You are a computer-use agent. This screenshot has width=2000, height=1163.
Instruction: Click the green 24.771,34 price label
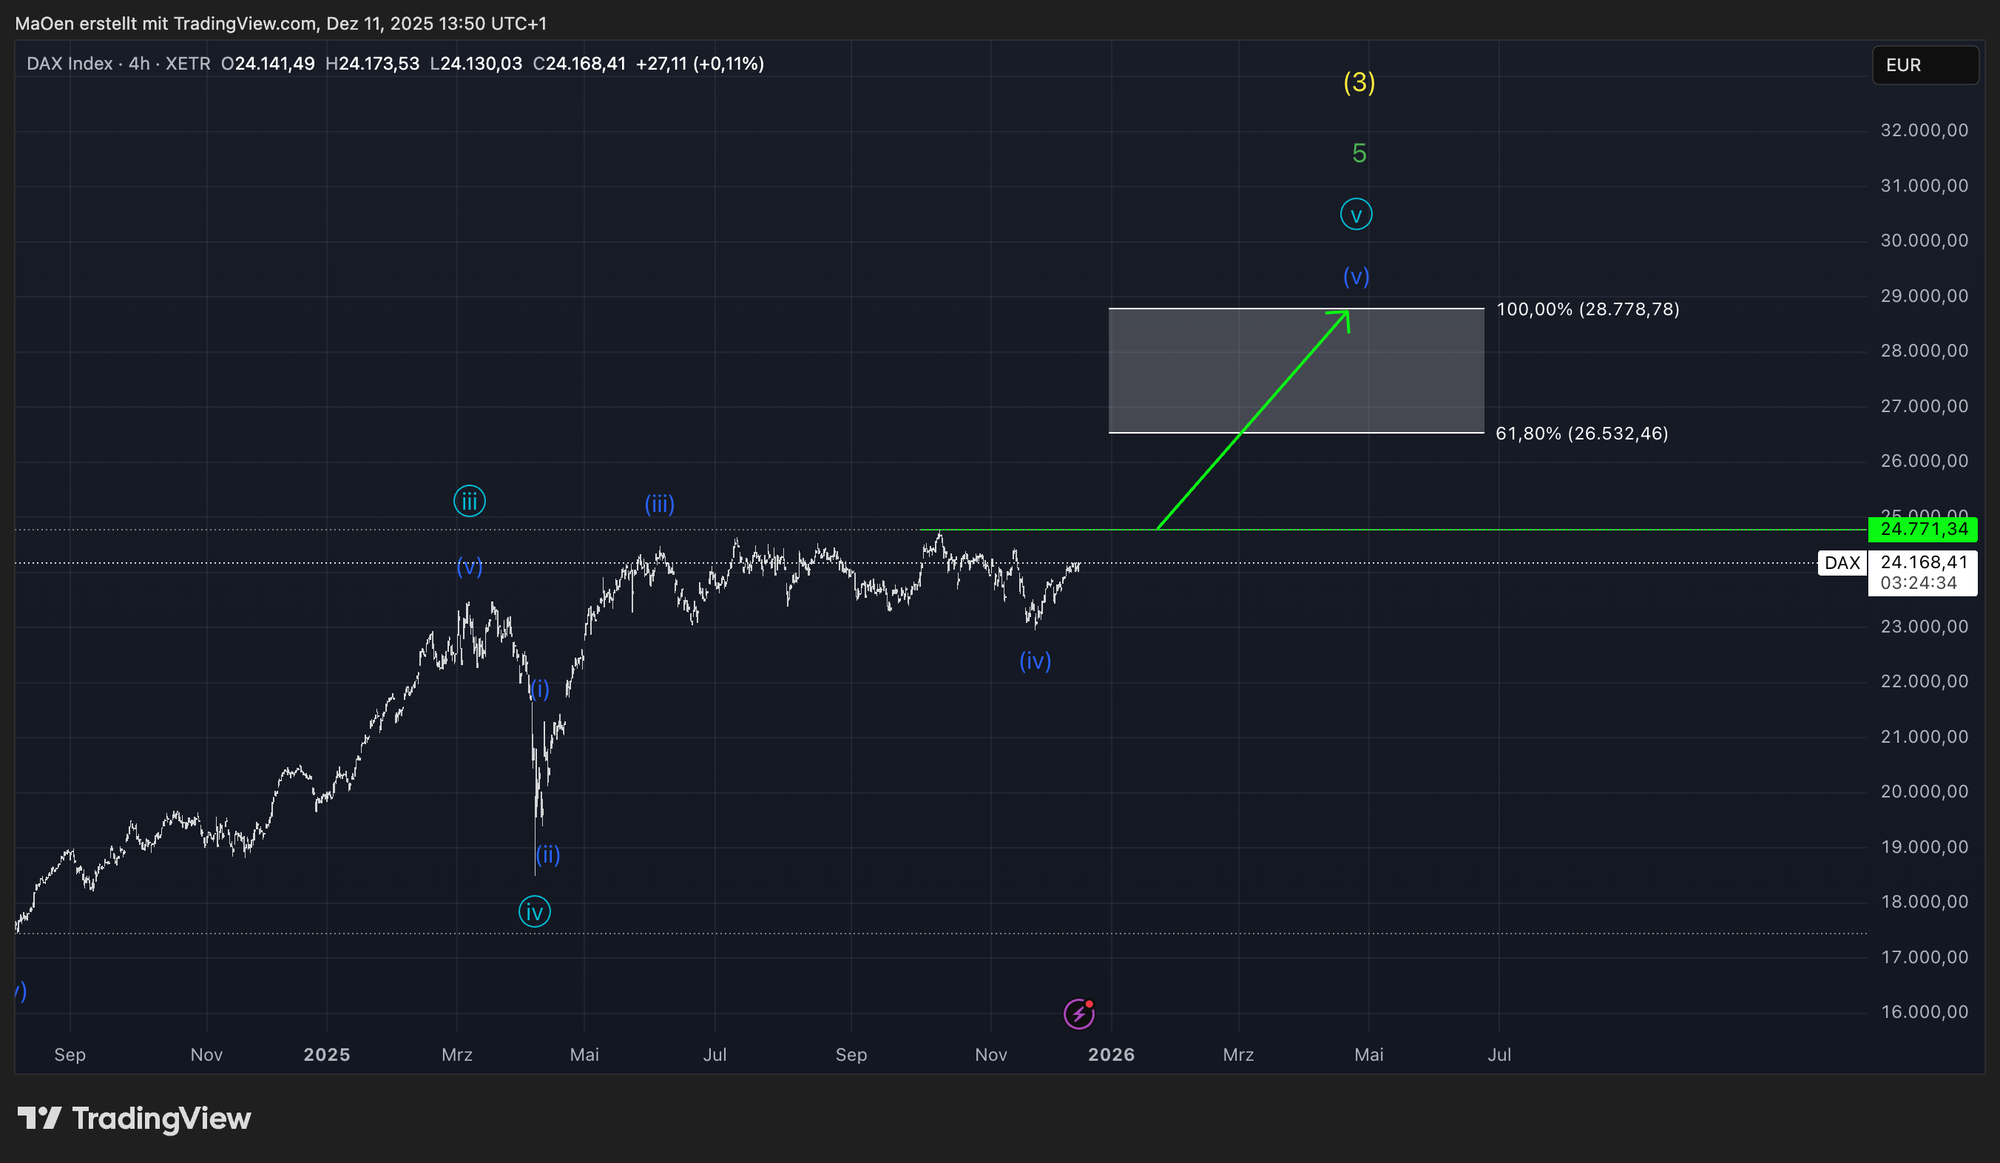click(1922, 529)
